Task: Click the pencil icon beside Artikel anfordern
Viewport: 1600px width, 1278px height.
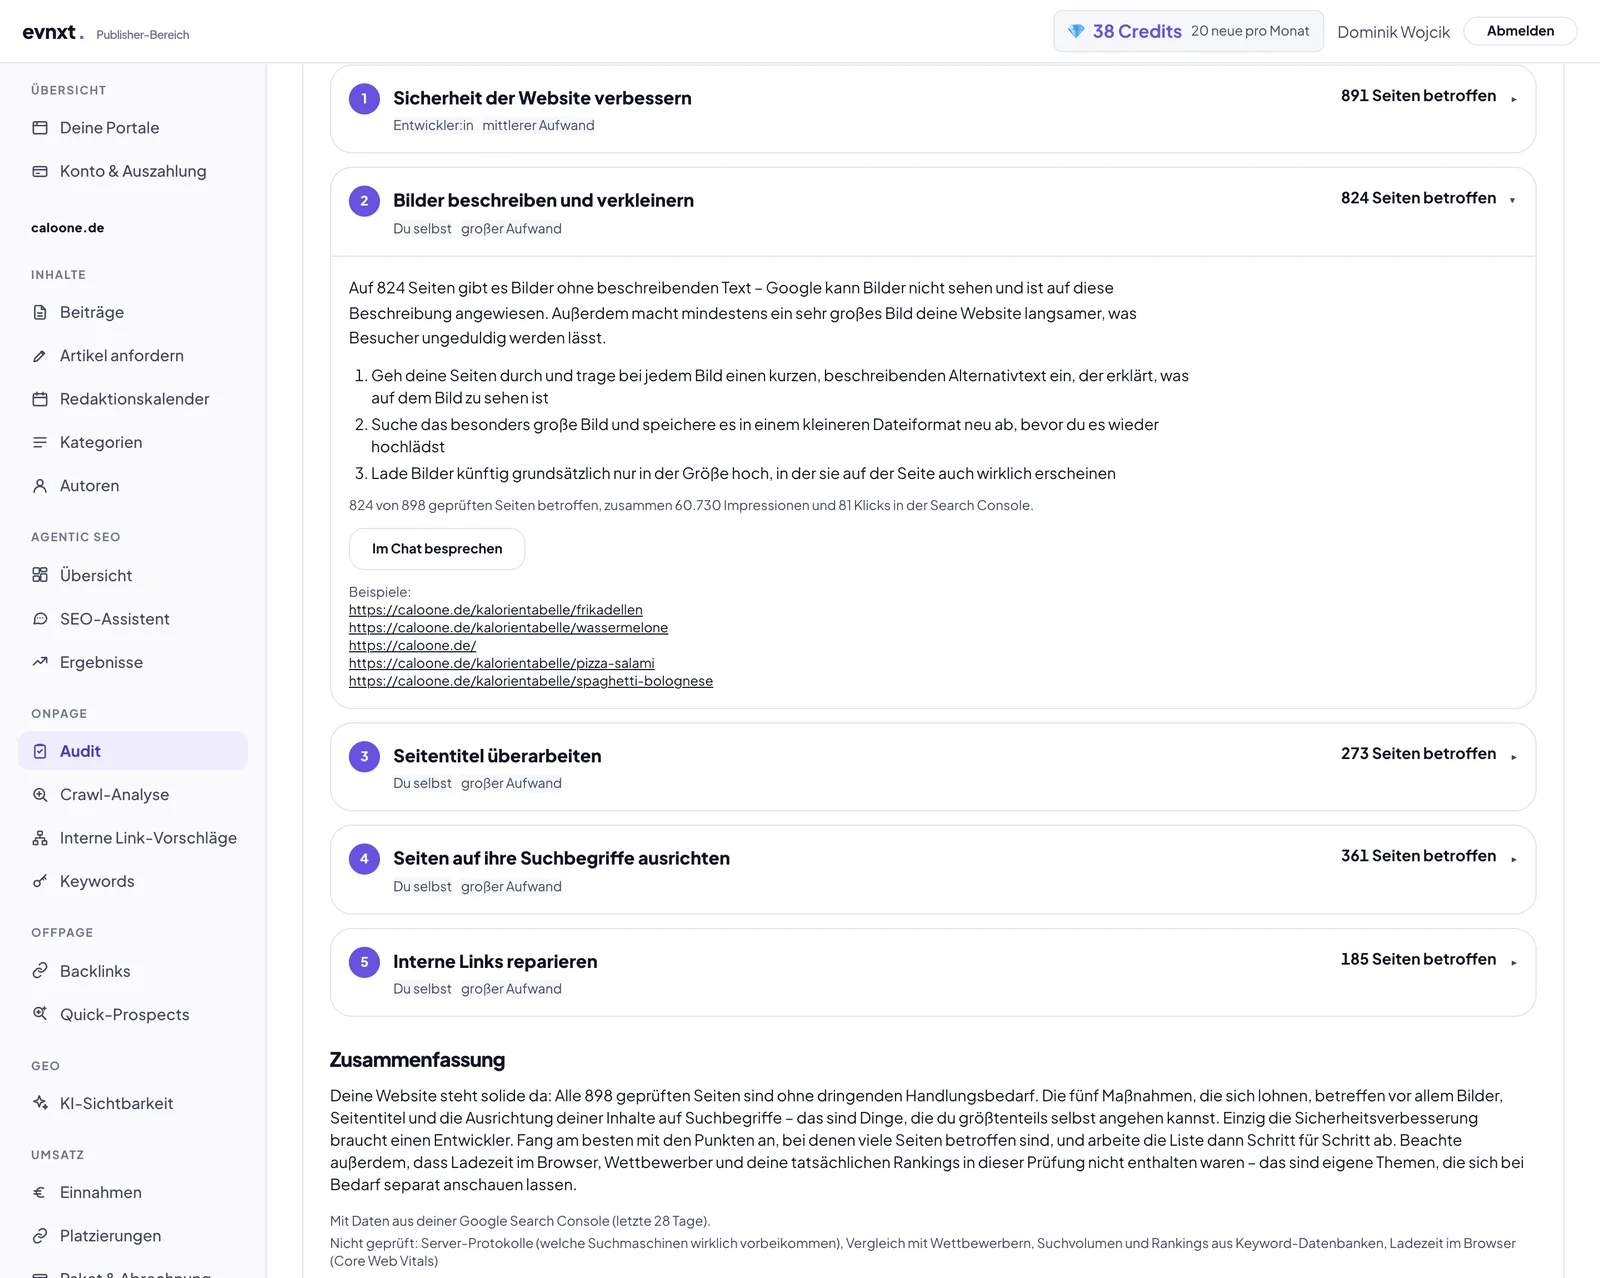Action: pyautogui.click(x=40, y=356)
